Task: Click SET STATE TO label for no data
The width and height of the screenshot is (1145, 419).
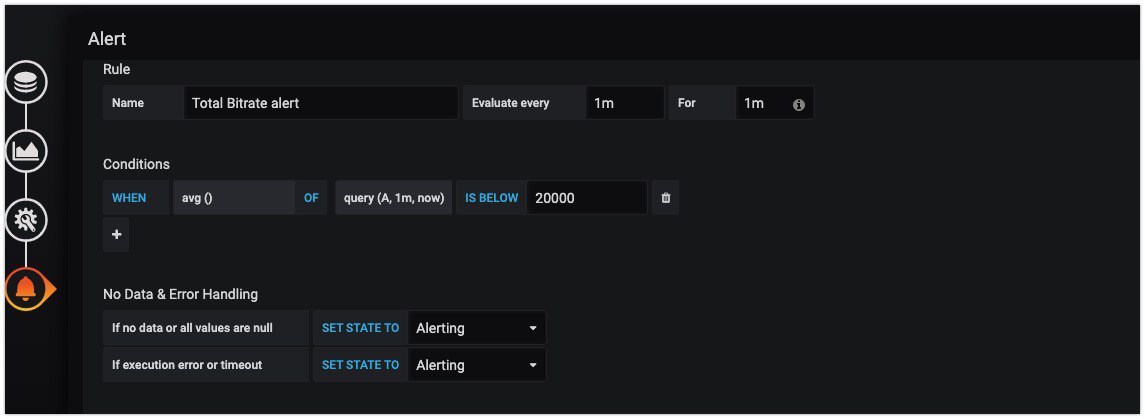Action: 360,328
